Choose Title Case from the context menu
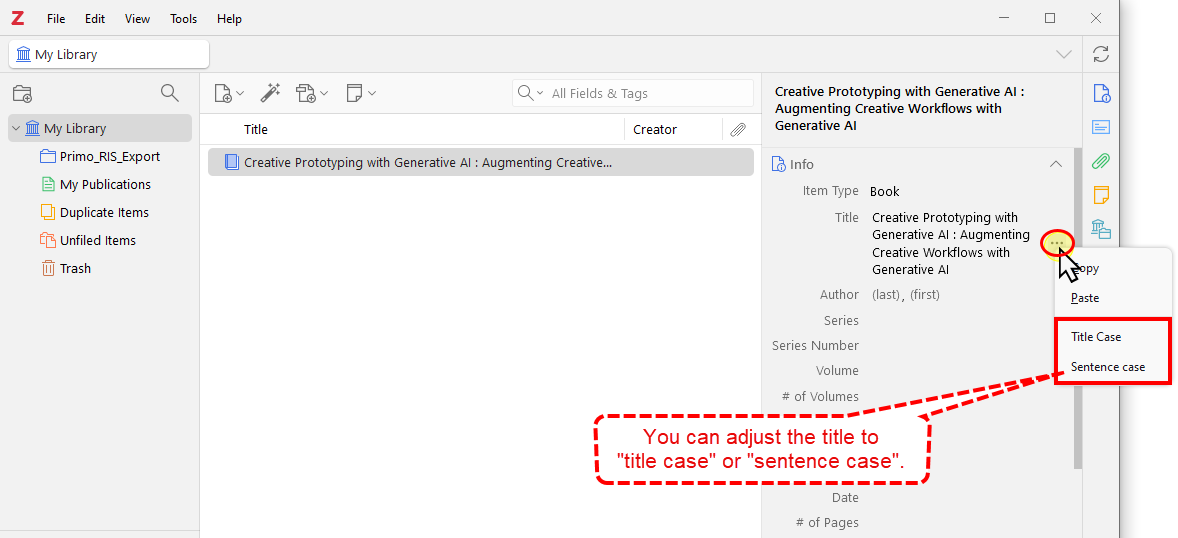 1096,337
